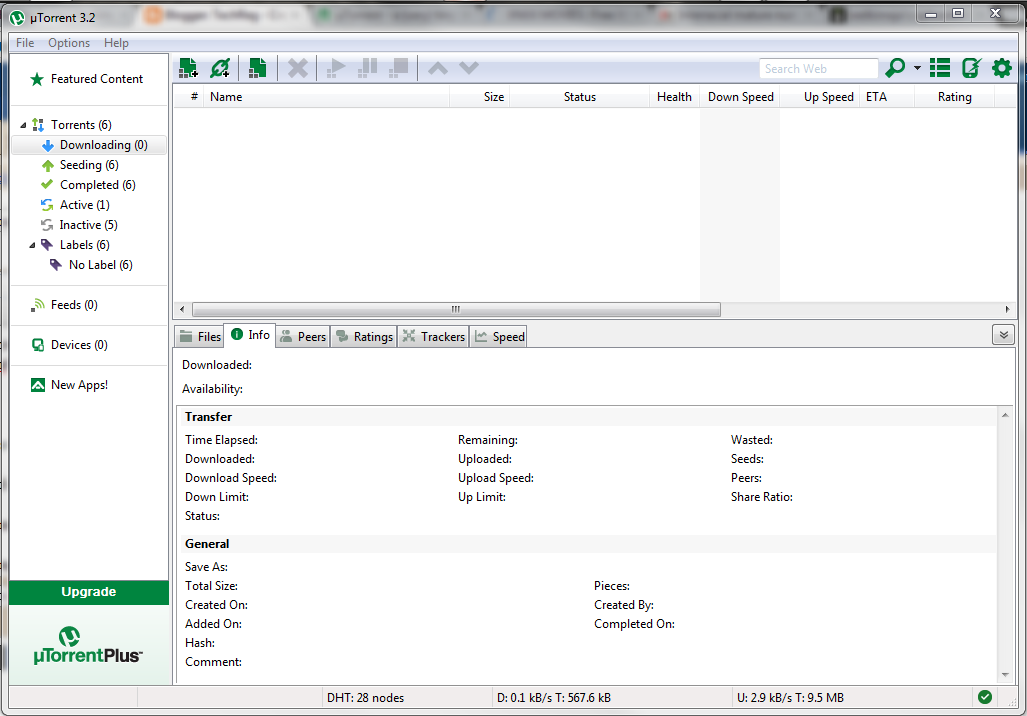Image resolution: width=1027 pixels, height=716 pixels.
Task: Open Feeds (0) in sidebar
Action: pyautogui.click(x=64, y=305)
